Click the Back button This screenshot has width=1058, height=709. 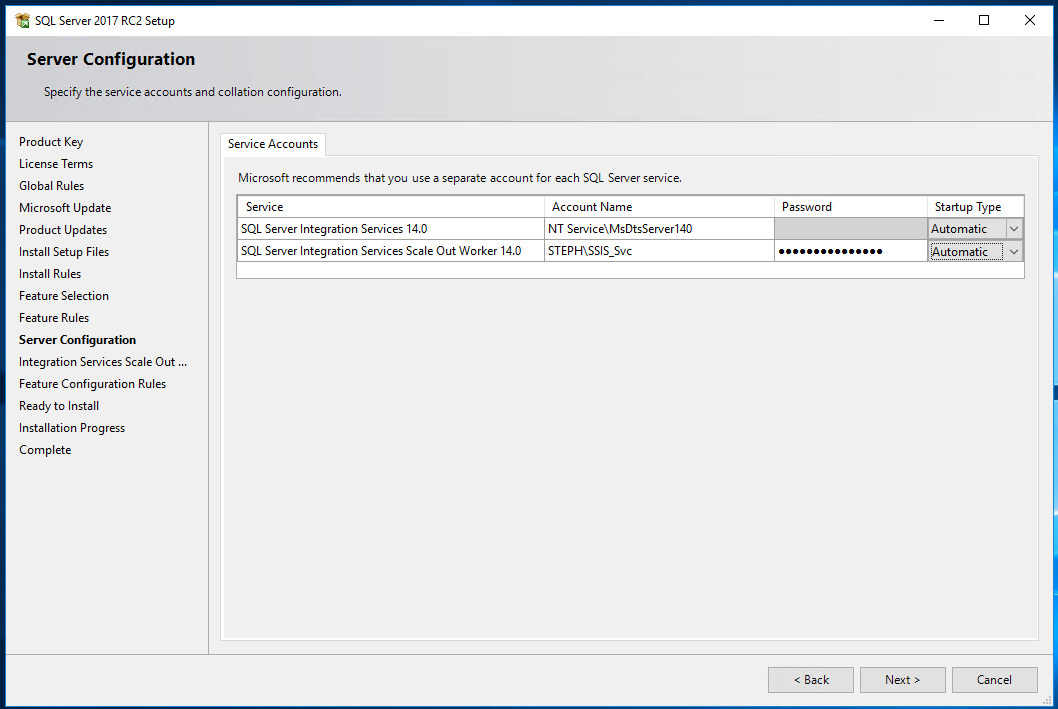810,679
